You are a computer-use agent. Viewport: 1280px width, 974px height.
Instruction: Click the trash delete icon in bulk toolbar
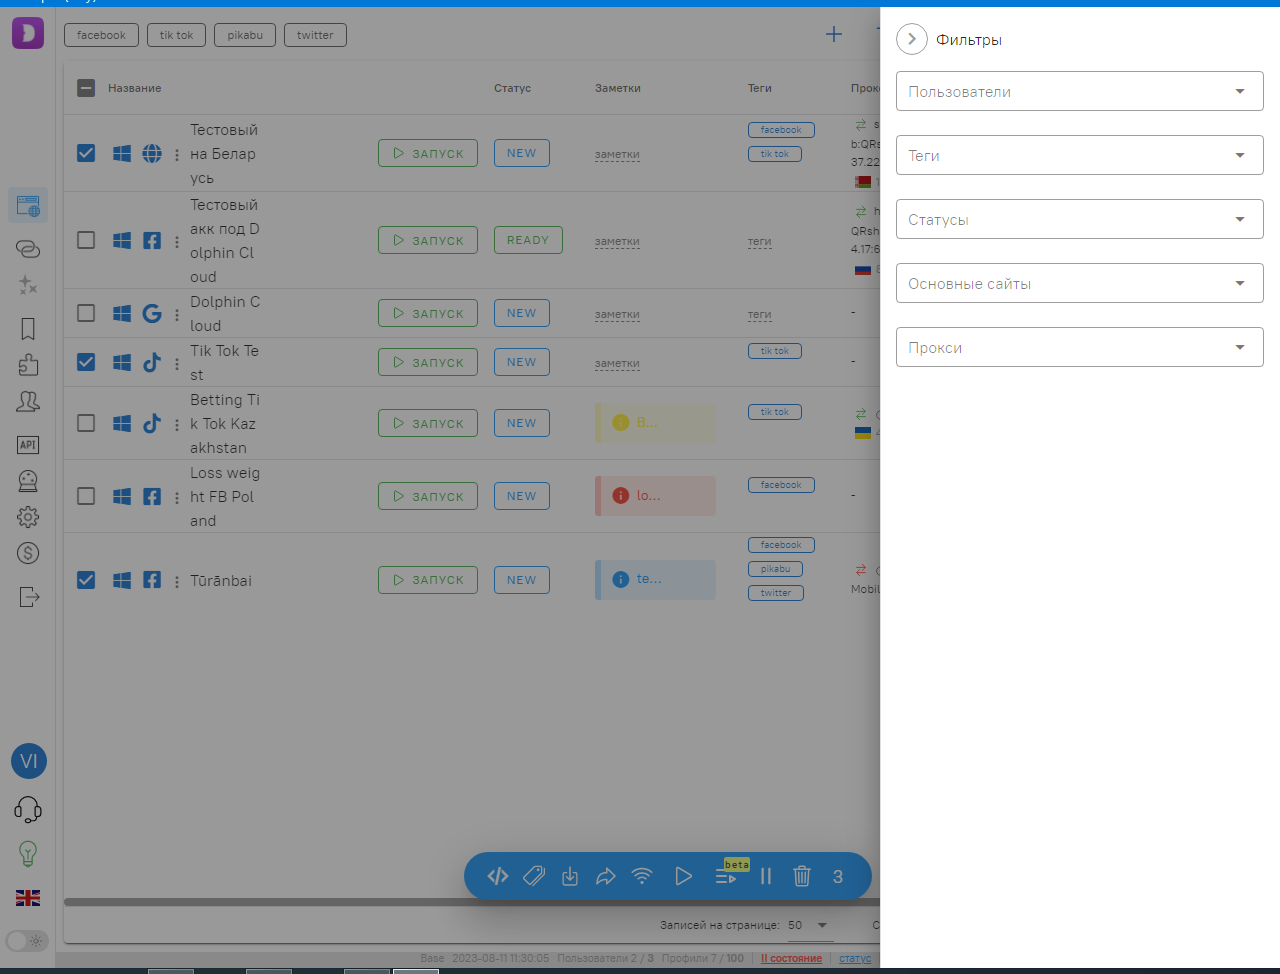[x=801, y=876]
